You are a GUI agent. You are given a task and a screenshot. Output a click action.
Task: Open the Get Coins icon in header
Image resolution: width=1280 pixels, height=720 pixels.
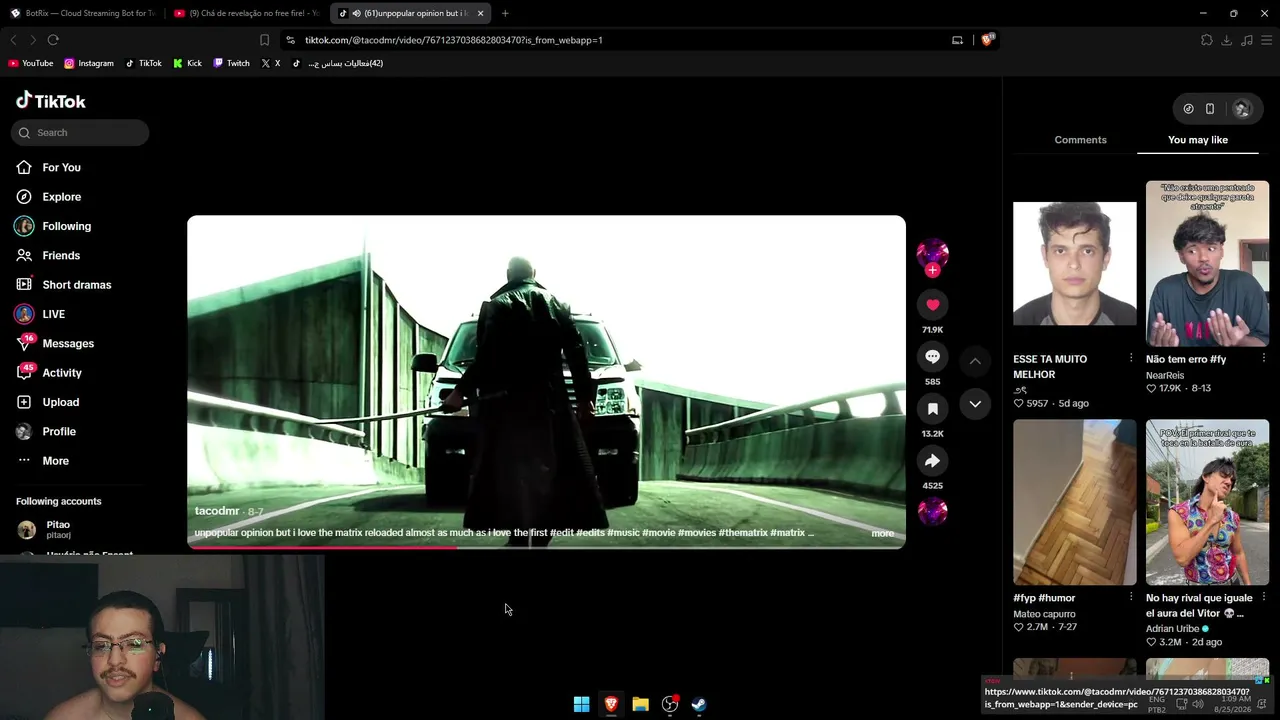click(1188, 109)
